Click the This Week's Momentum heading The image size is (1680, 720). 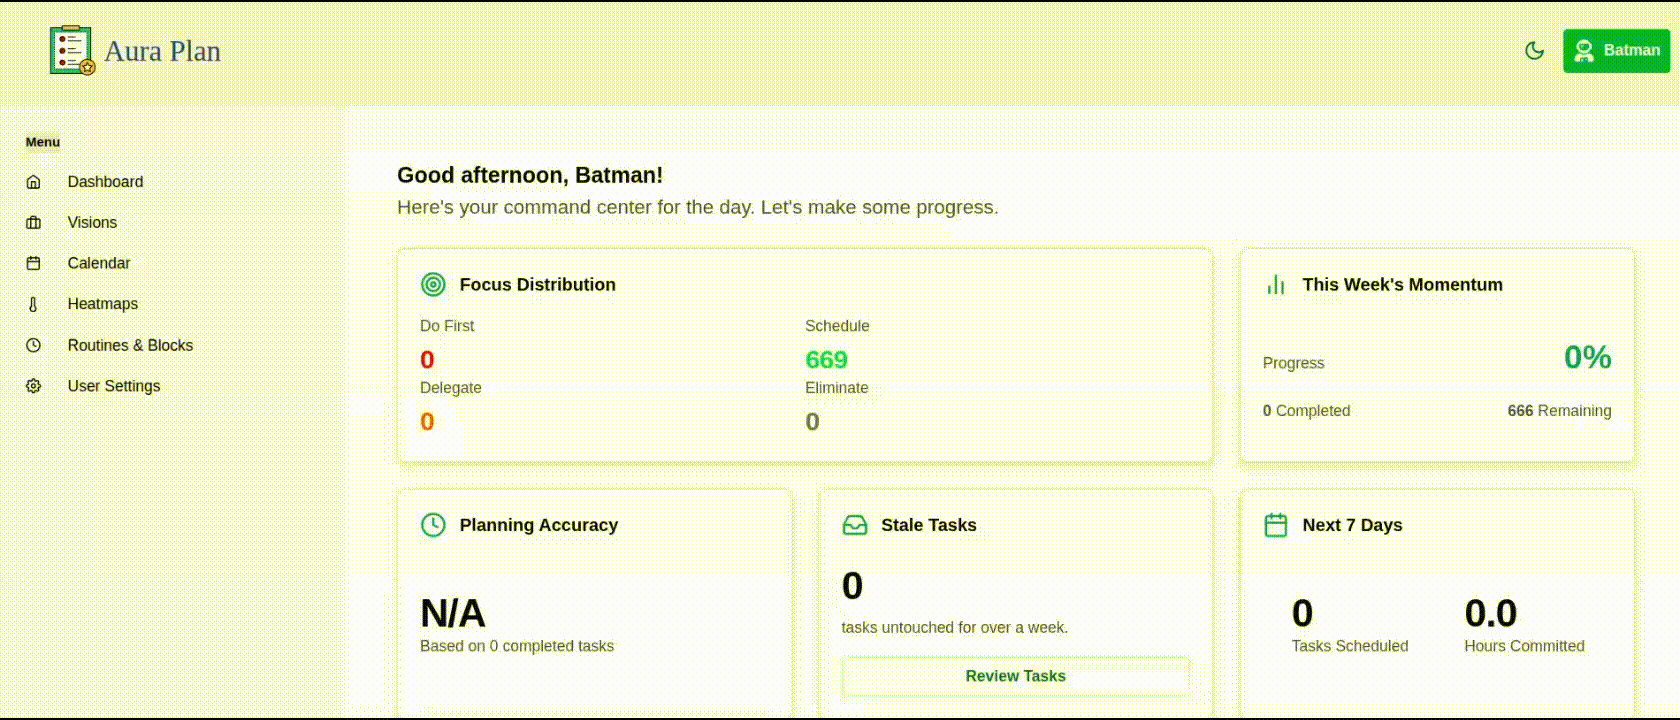pyautogui.click(x=1402, y=285)
